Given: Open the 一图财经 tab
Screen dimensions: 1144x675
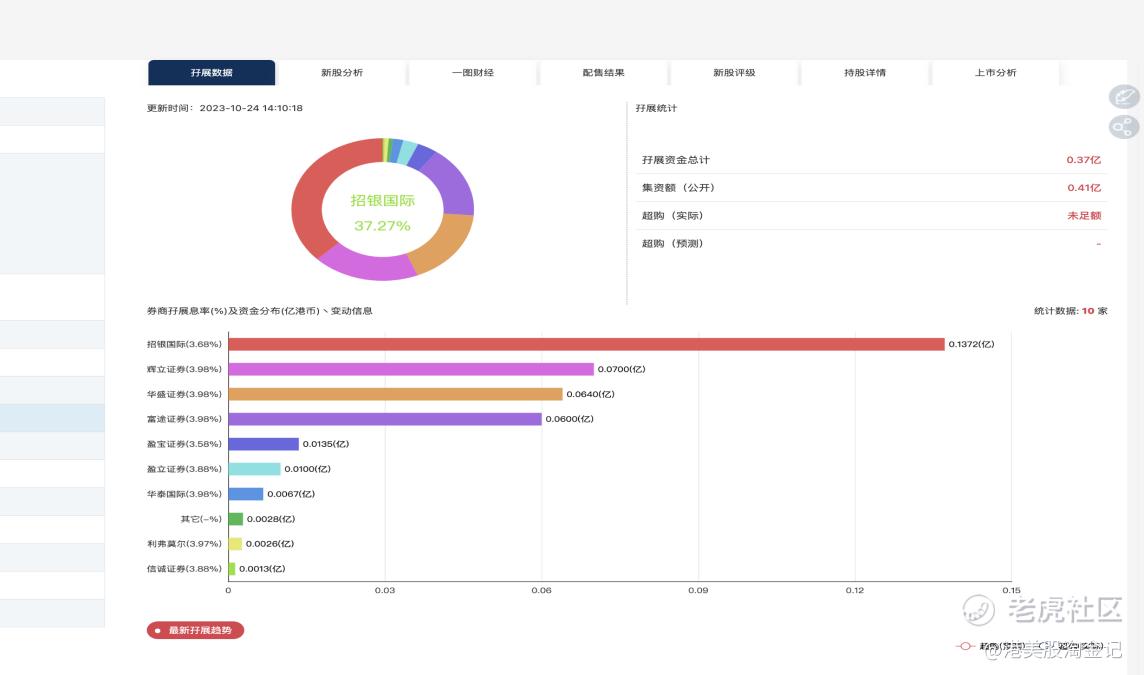Looking at the screenshot, I should pos(473,72).
